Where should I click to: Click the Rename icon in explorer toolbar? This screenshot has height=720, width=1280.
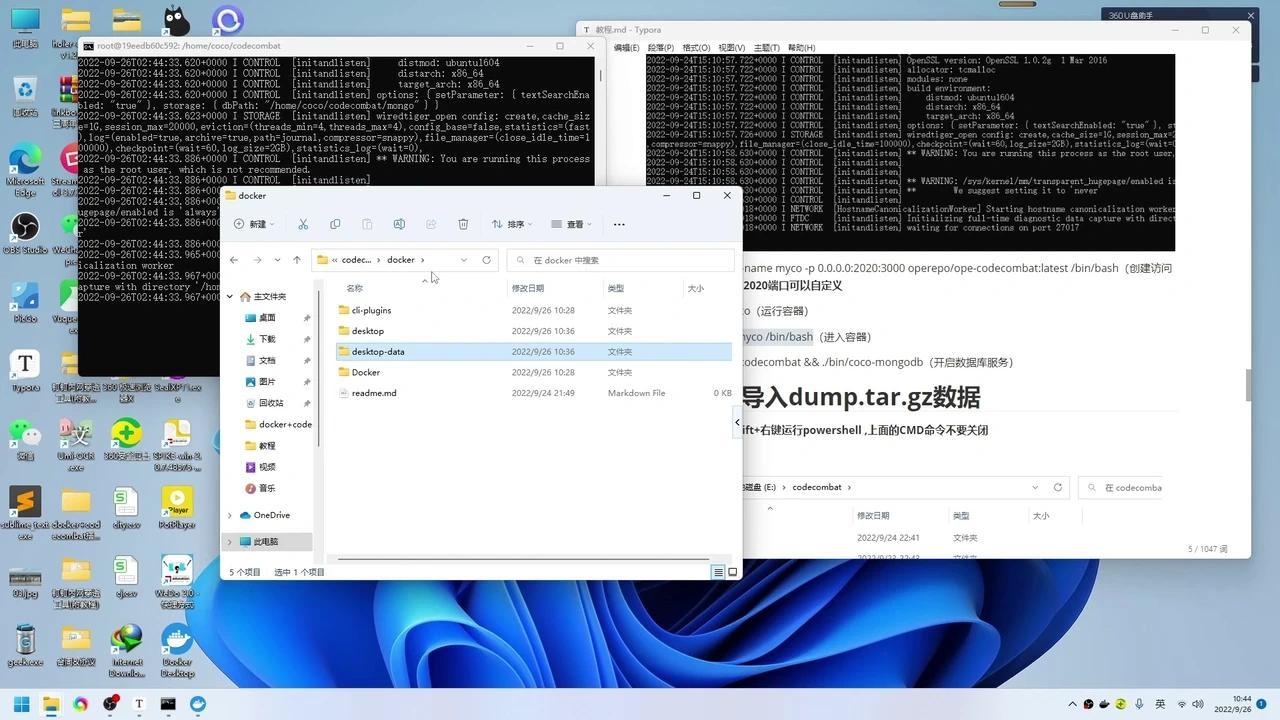(x=400, y=224)
